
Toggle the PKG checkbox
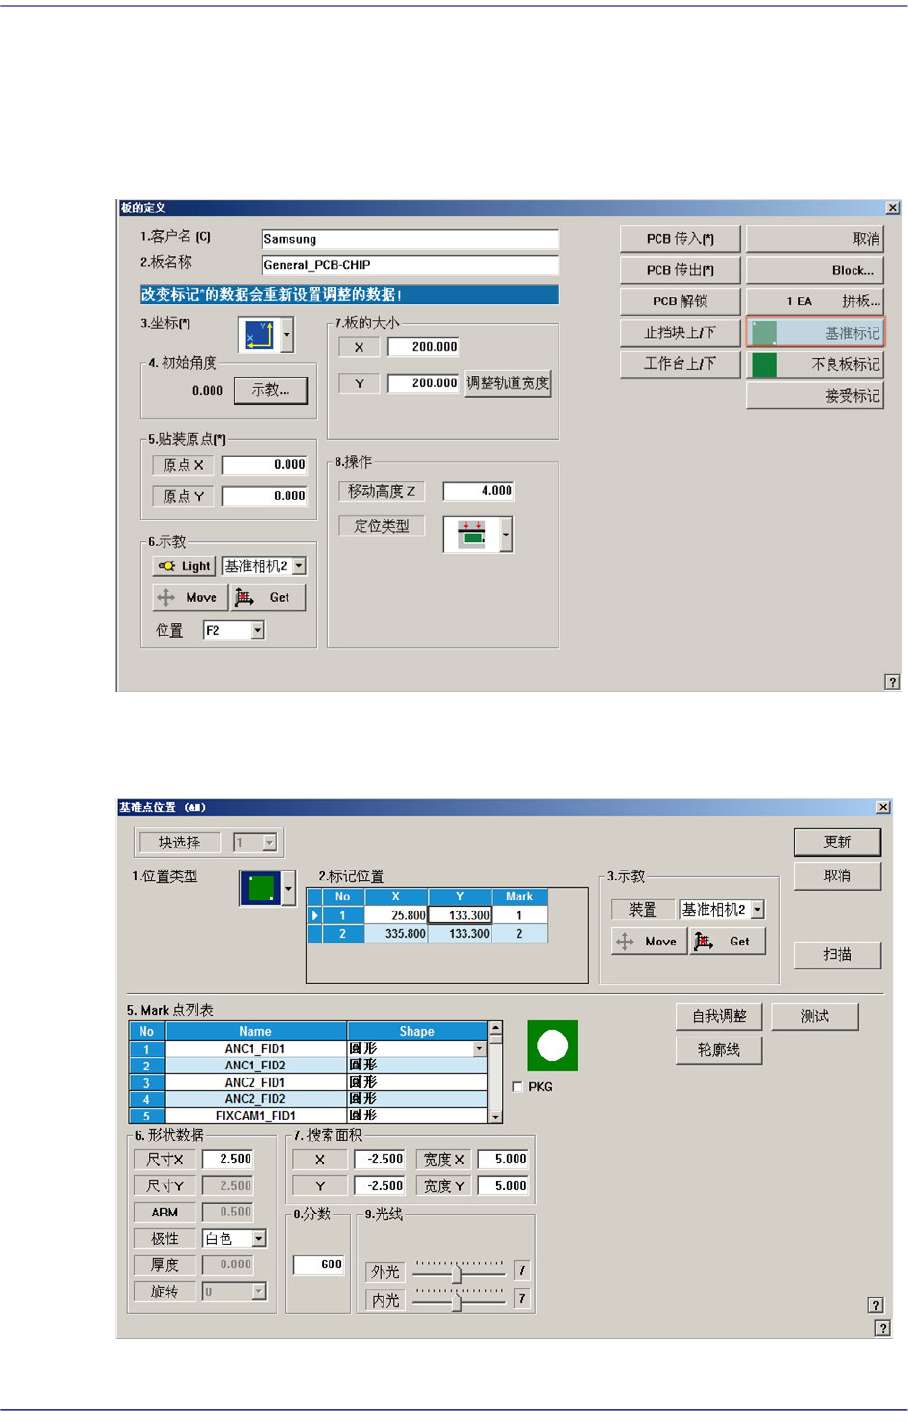coord(517,1087)
